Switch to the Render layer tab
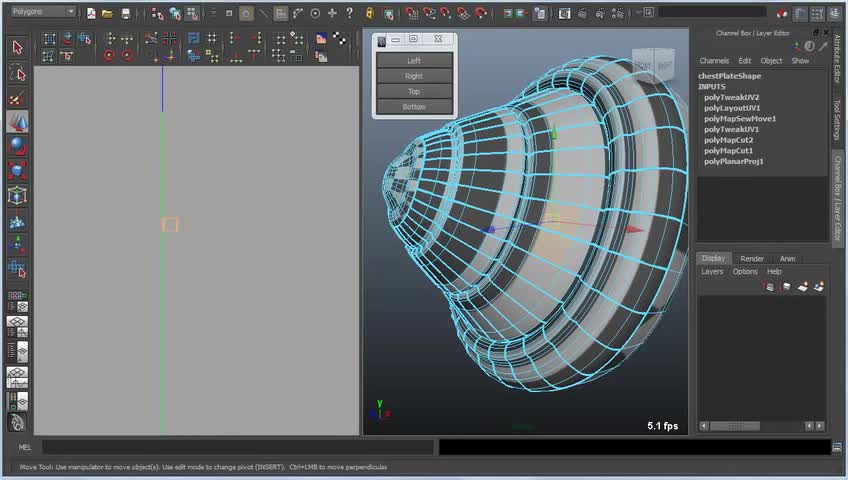Viewport: 848px width, 480px height. point(752,259)
